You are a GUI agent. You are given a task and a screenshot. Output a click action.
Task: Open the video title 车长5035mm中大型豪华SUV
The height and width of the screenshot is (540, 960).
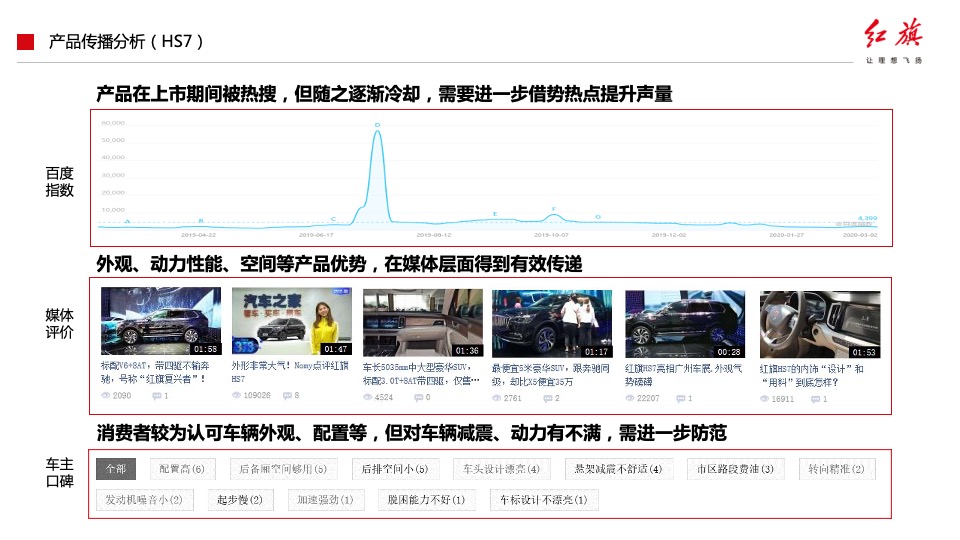tap(421, 374)
